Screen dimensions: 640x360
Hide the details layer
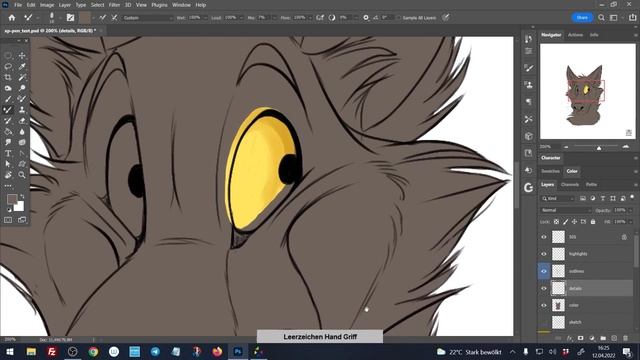point(544,288)
